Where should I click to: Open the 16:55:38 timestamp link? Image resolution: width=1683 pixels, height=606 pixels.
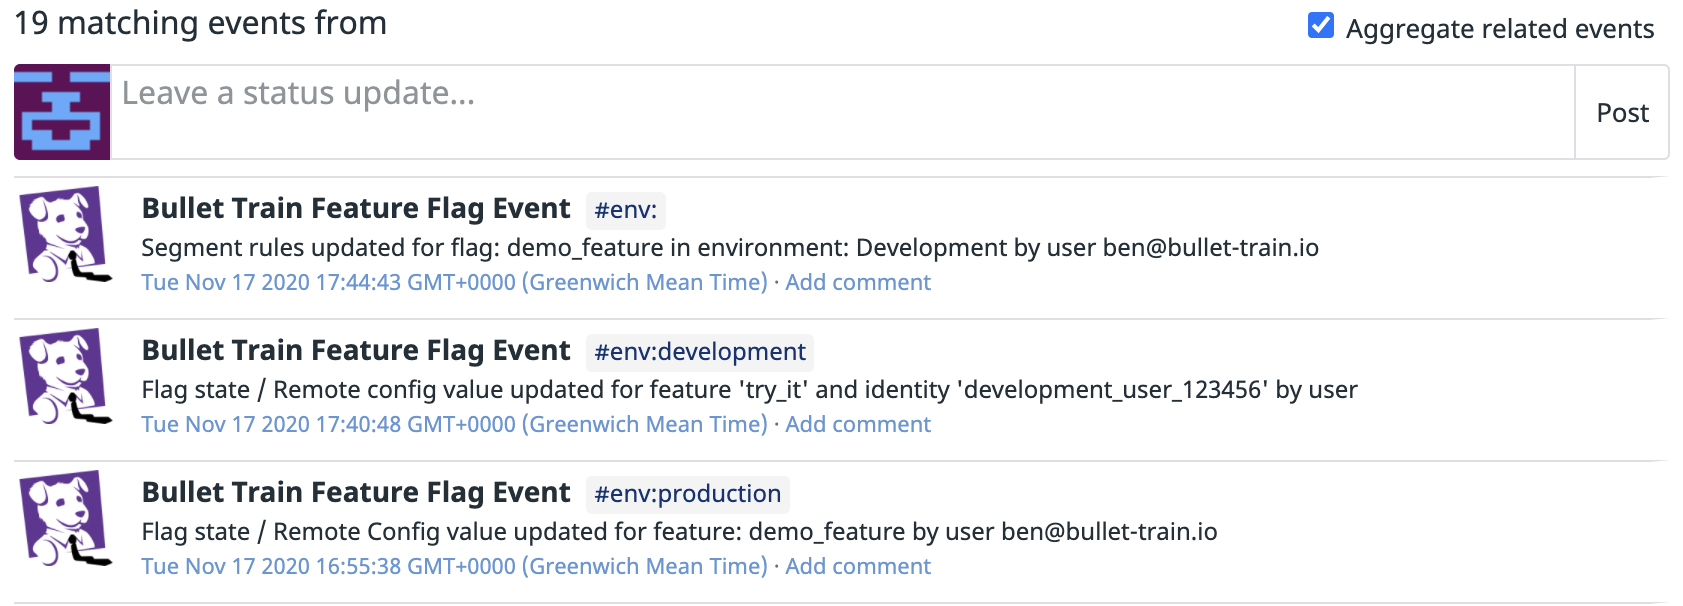(454, 567)
